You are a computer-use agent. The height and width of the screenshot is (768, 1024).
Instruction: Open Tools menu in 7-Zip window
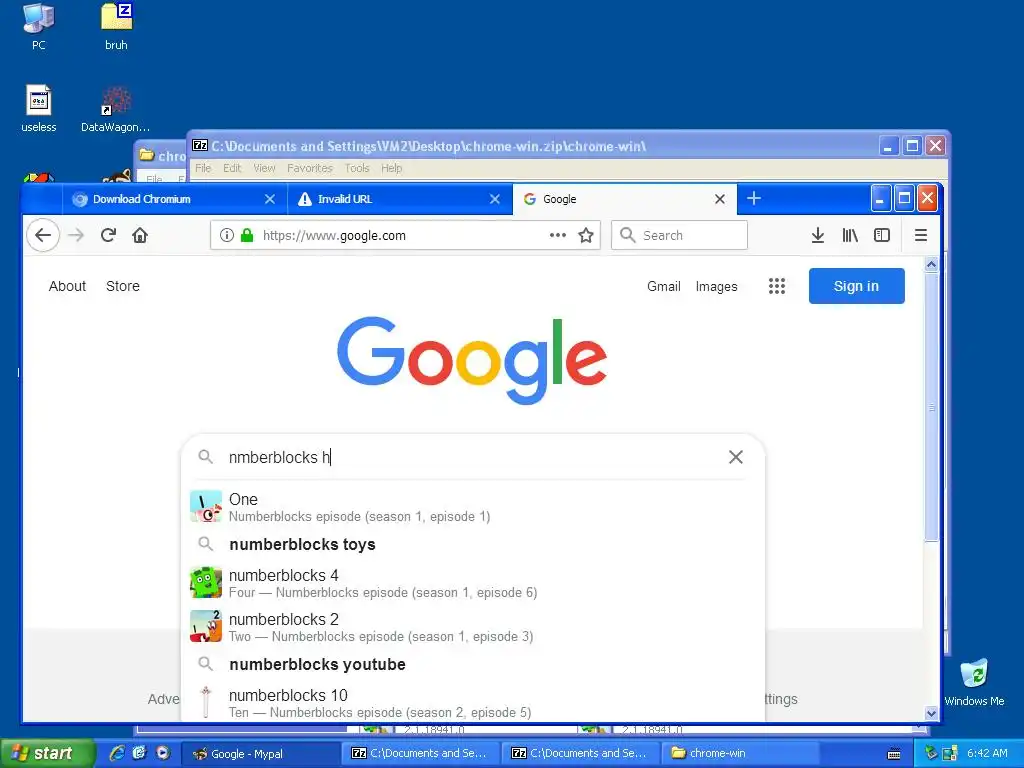(357, 168)
